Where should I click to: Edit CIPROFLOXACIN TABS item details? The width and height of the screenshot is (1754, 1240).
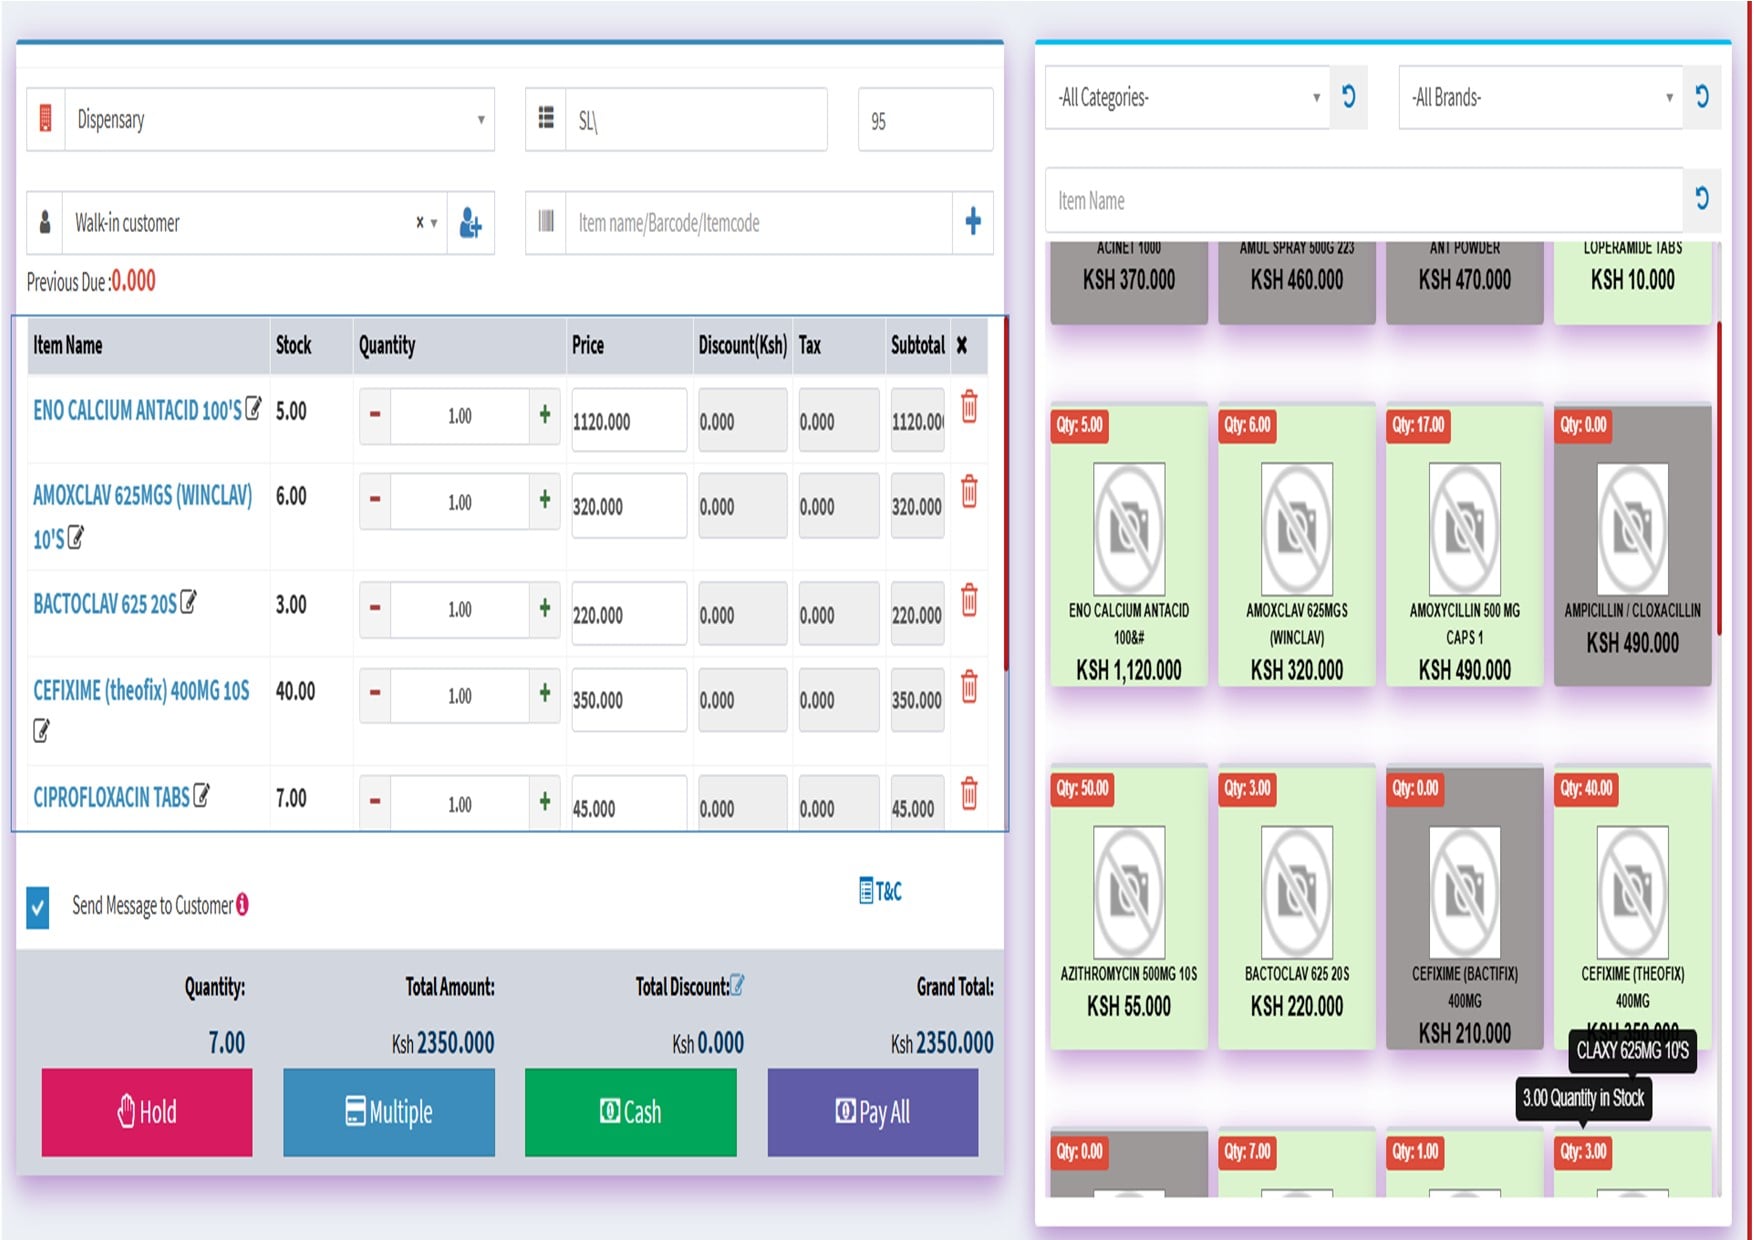201,795
